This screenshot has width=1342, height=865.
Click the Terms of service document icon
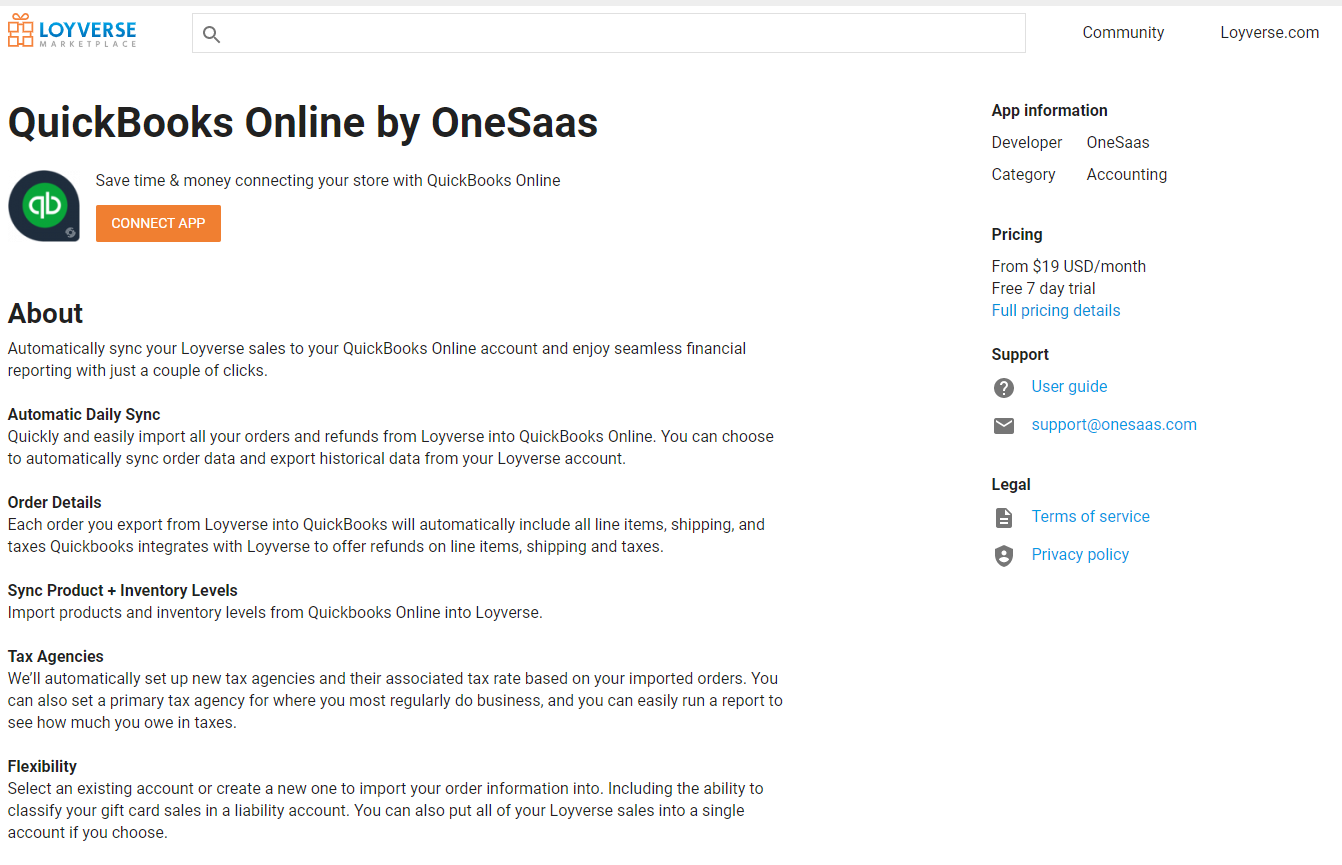point(1004,518)
